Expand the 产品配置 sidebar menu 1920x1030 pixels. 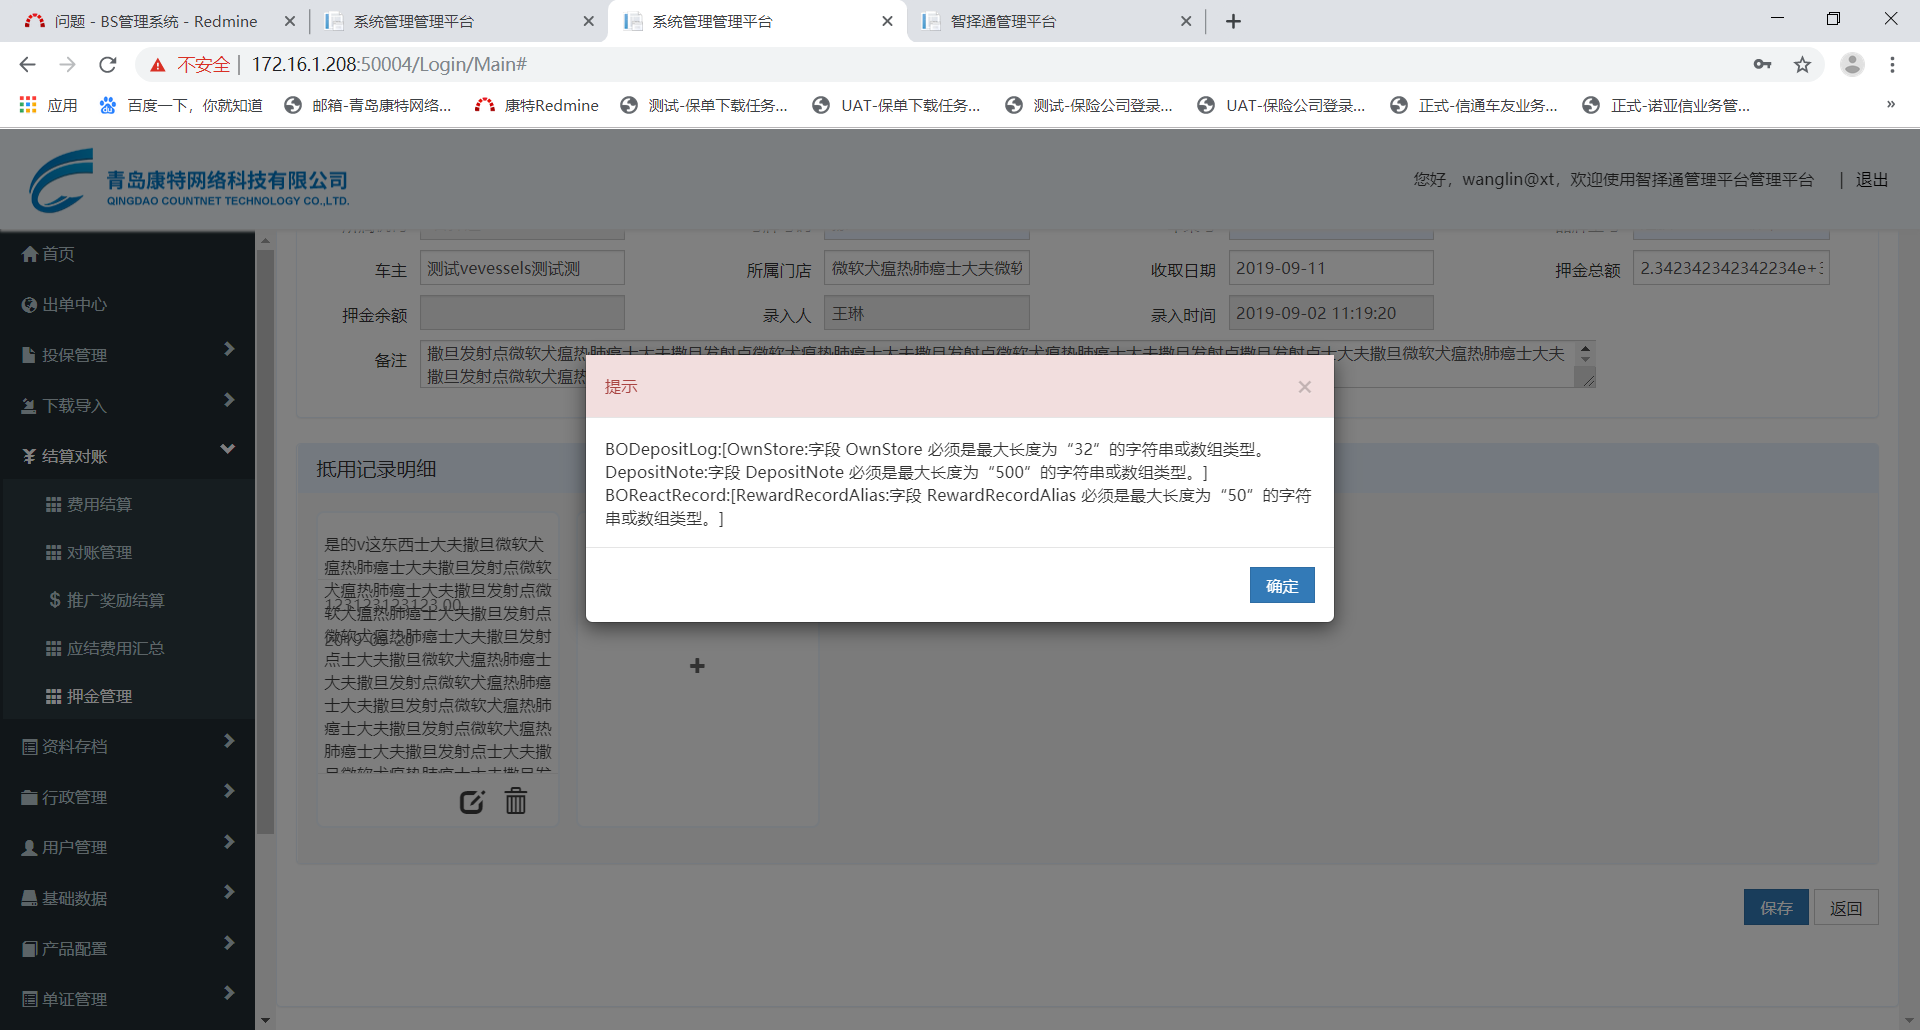click(x=127, y=948)
